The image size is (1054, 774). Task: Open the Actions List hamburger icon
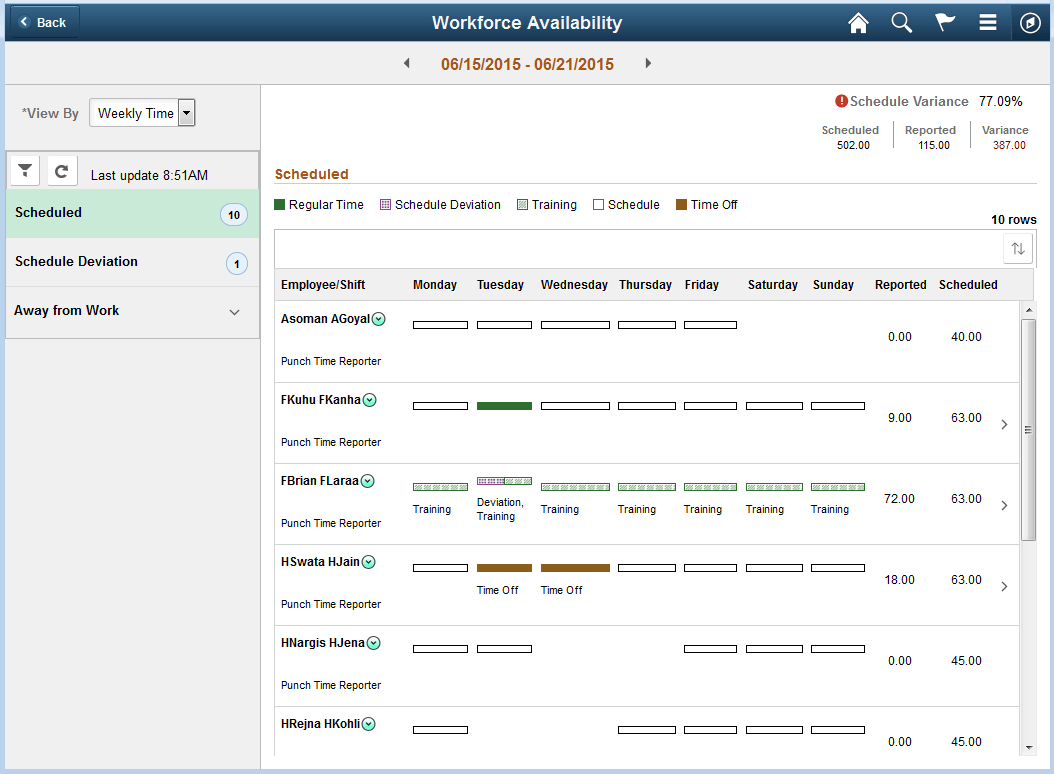pos(988,22)
